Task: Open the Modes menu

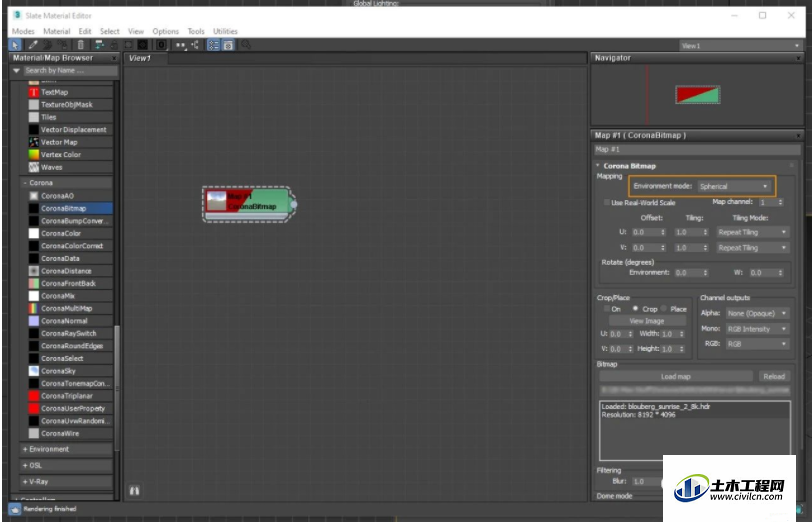Action: point(23,31)
